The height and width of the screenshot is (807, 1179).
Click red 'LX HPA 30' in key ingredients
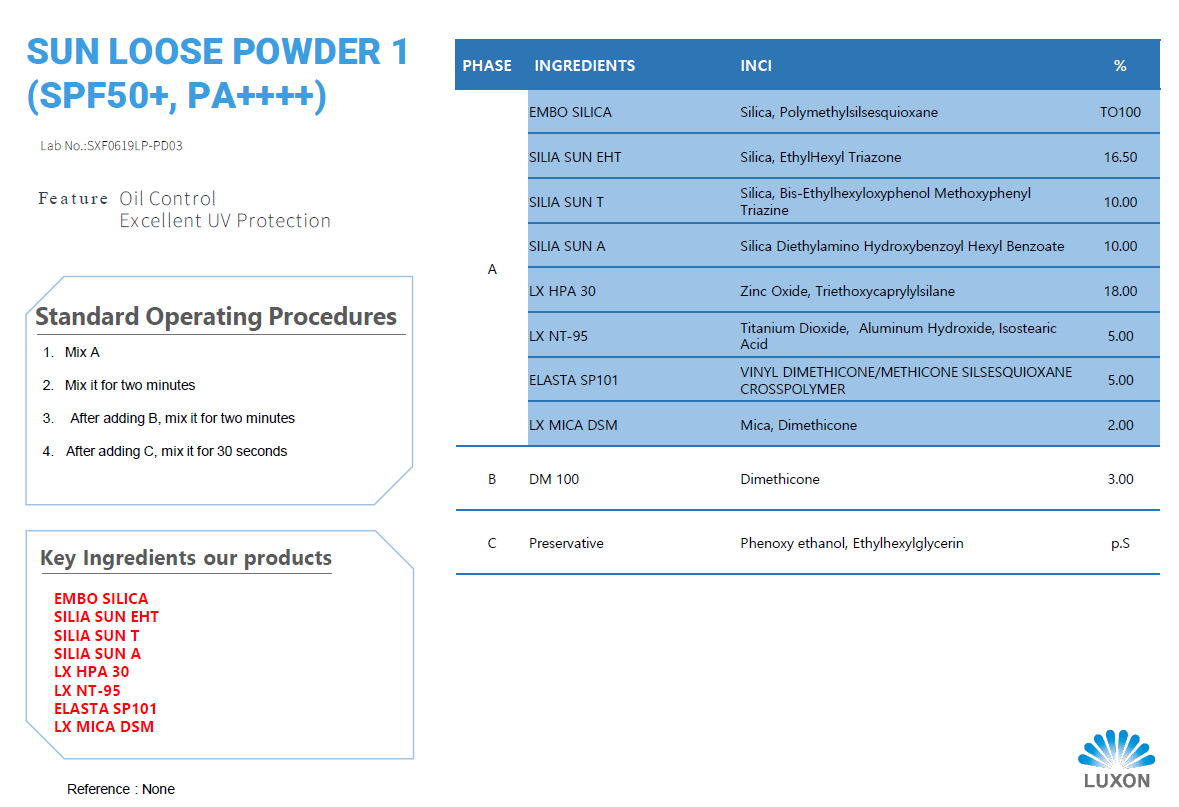point(91,672)
